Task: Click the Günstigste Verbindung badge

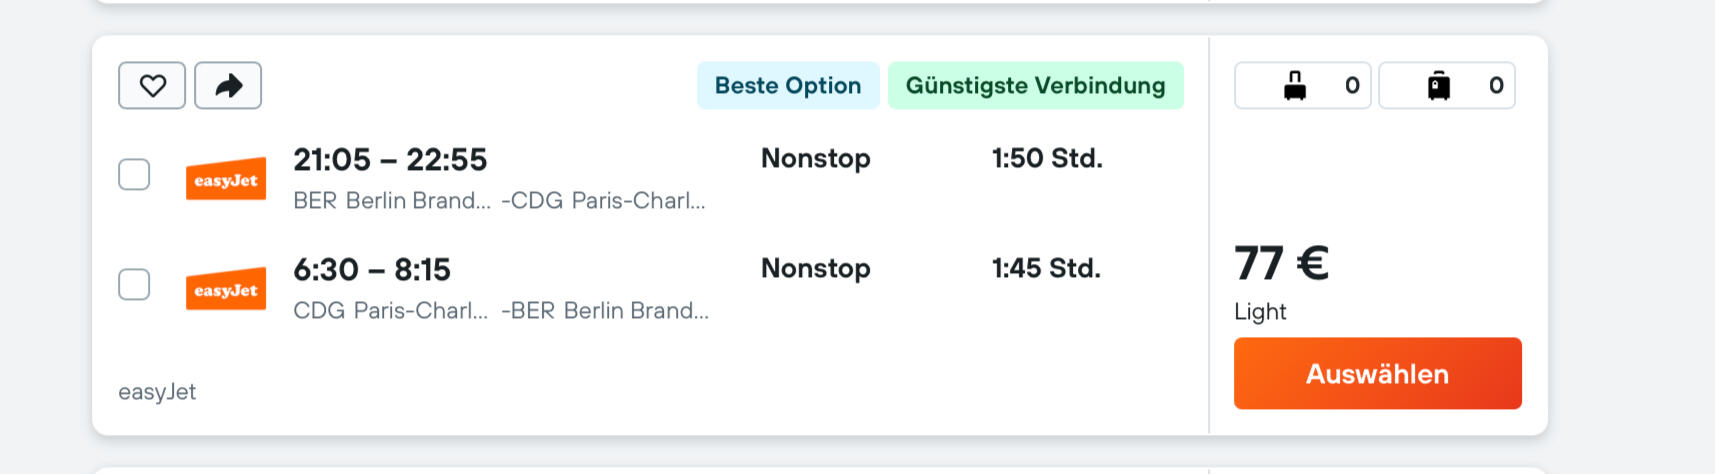Action: [1035, 86]
